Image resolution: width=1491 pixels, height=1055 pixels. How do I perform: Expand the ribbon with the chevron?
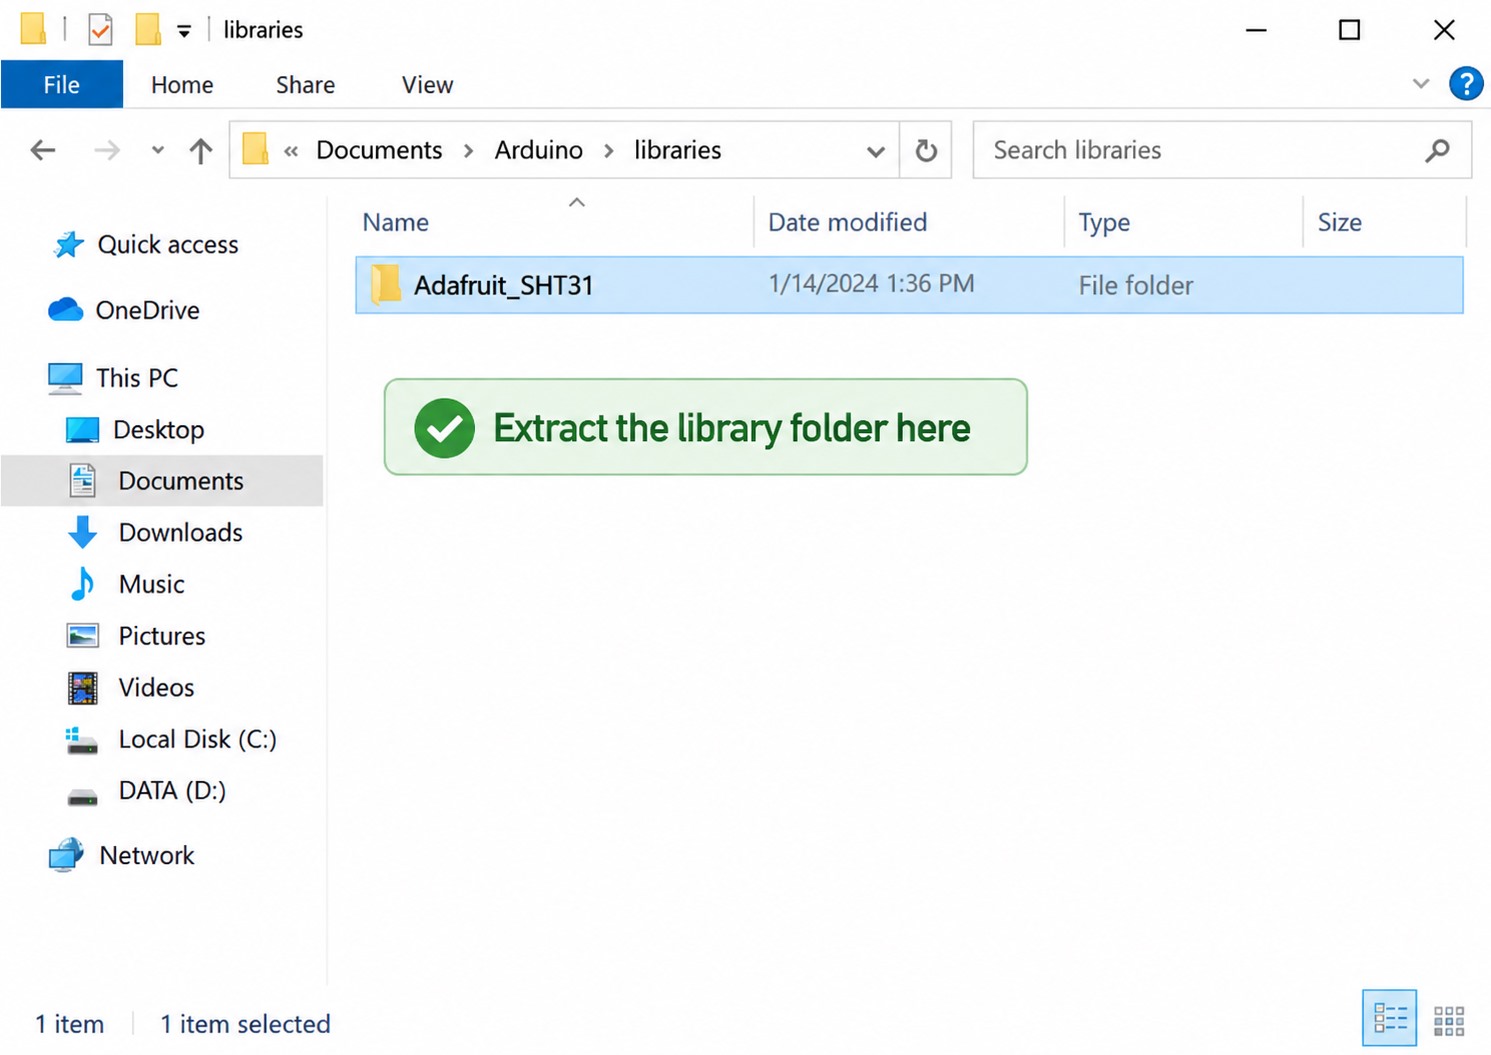(x=1420, y=84)
